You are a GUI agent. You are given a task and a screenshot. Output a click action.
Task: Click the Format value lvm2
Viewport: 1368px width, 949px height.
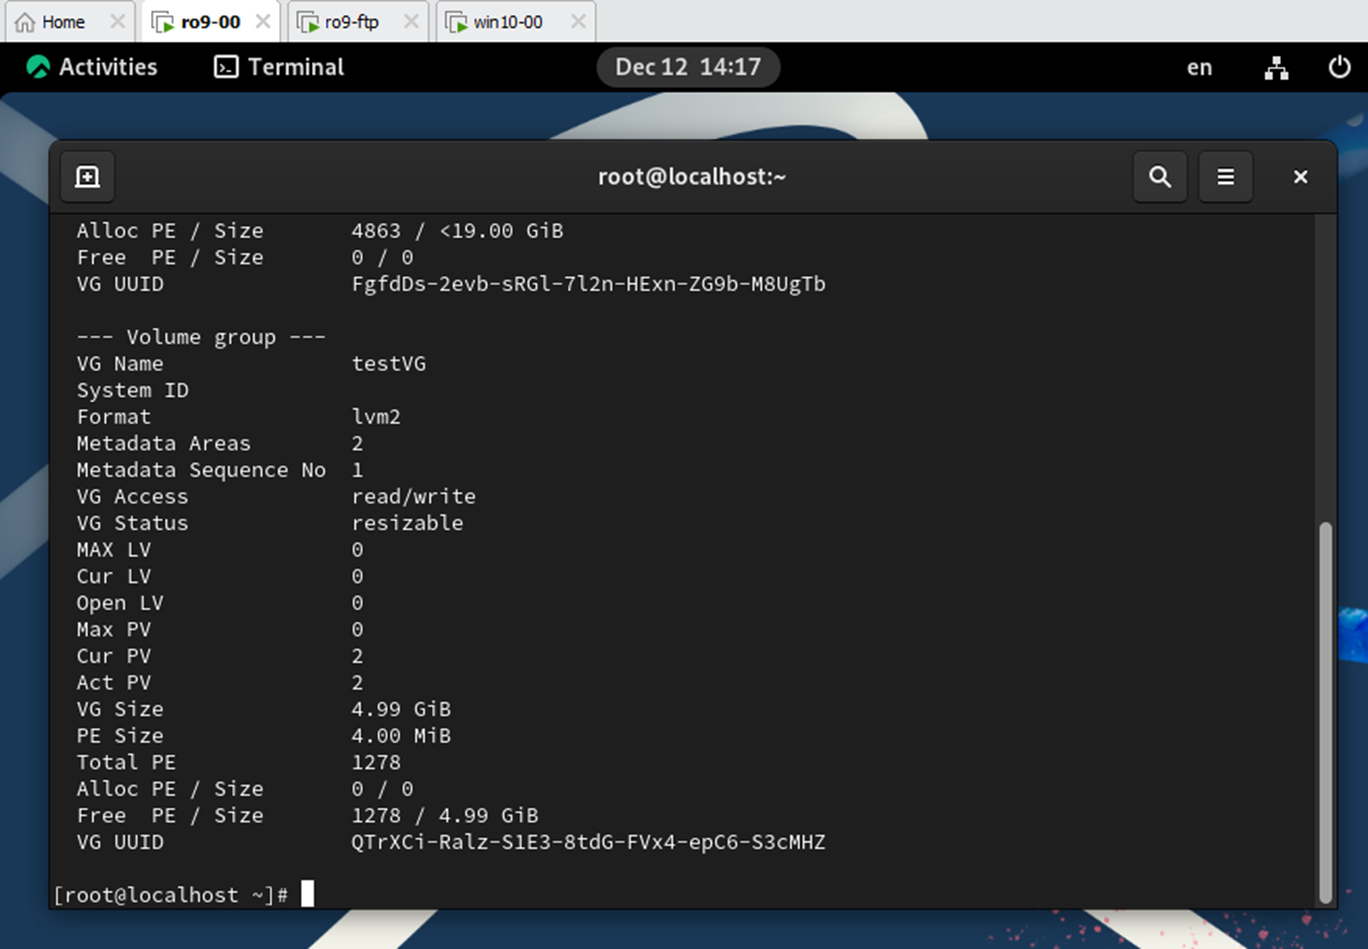[x=376, y=417]
